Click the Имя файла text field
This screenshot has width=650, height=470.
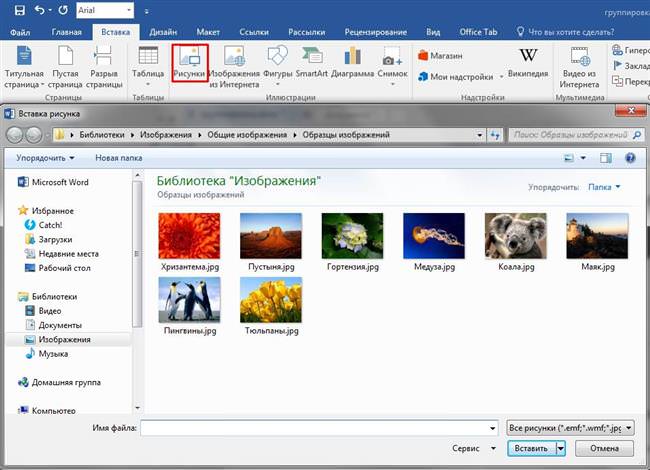click(x=314, y=428)
